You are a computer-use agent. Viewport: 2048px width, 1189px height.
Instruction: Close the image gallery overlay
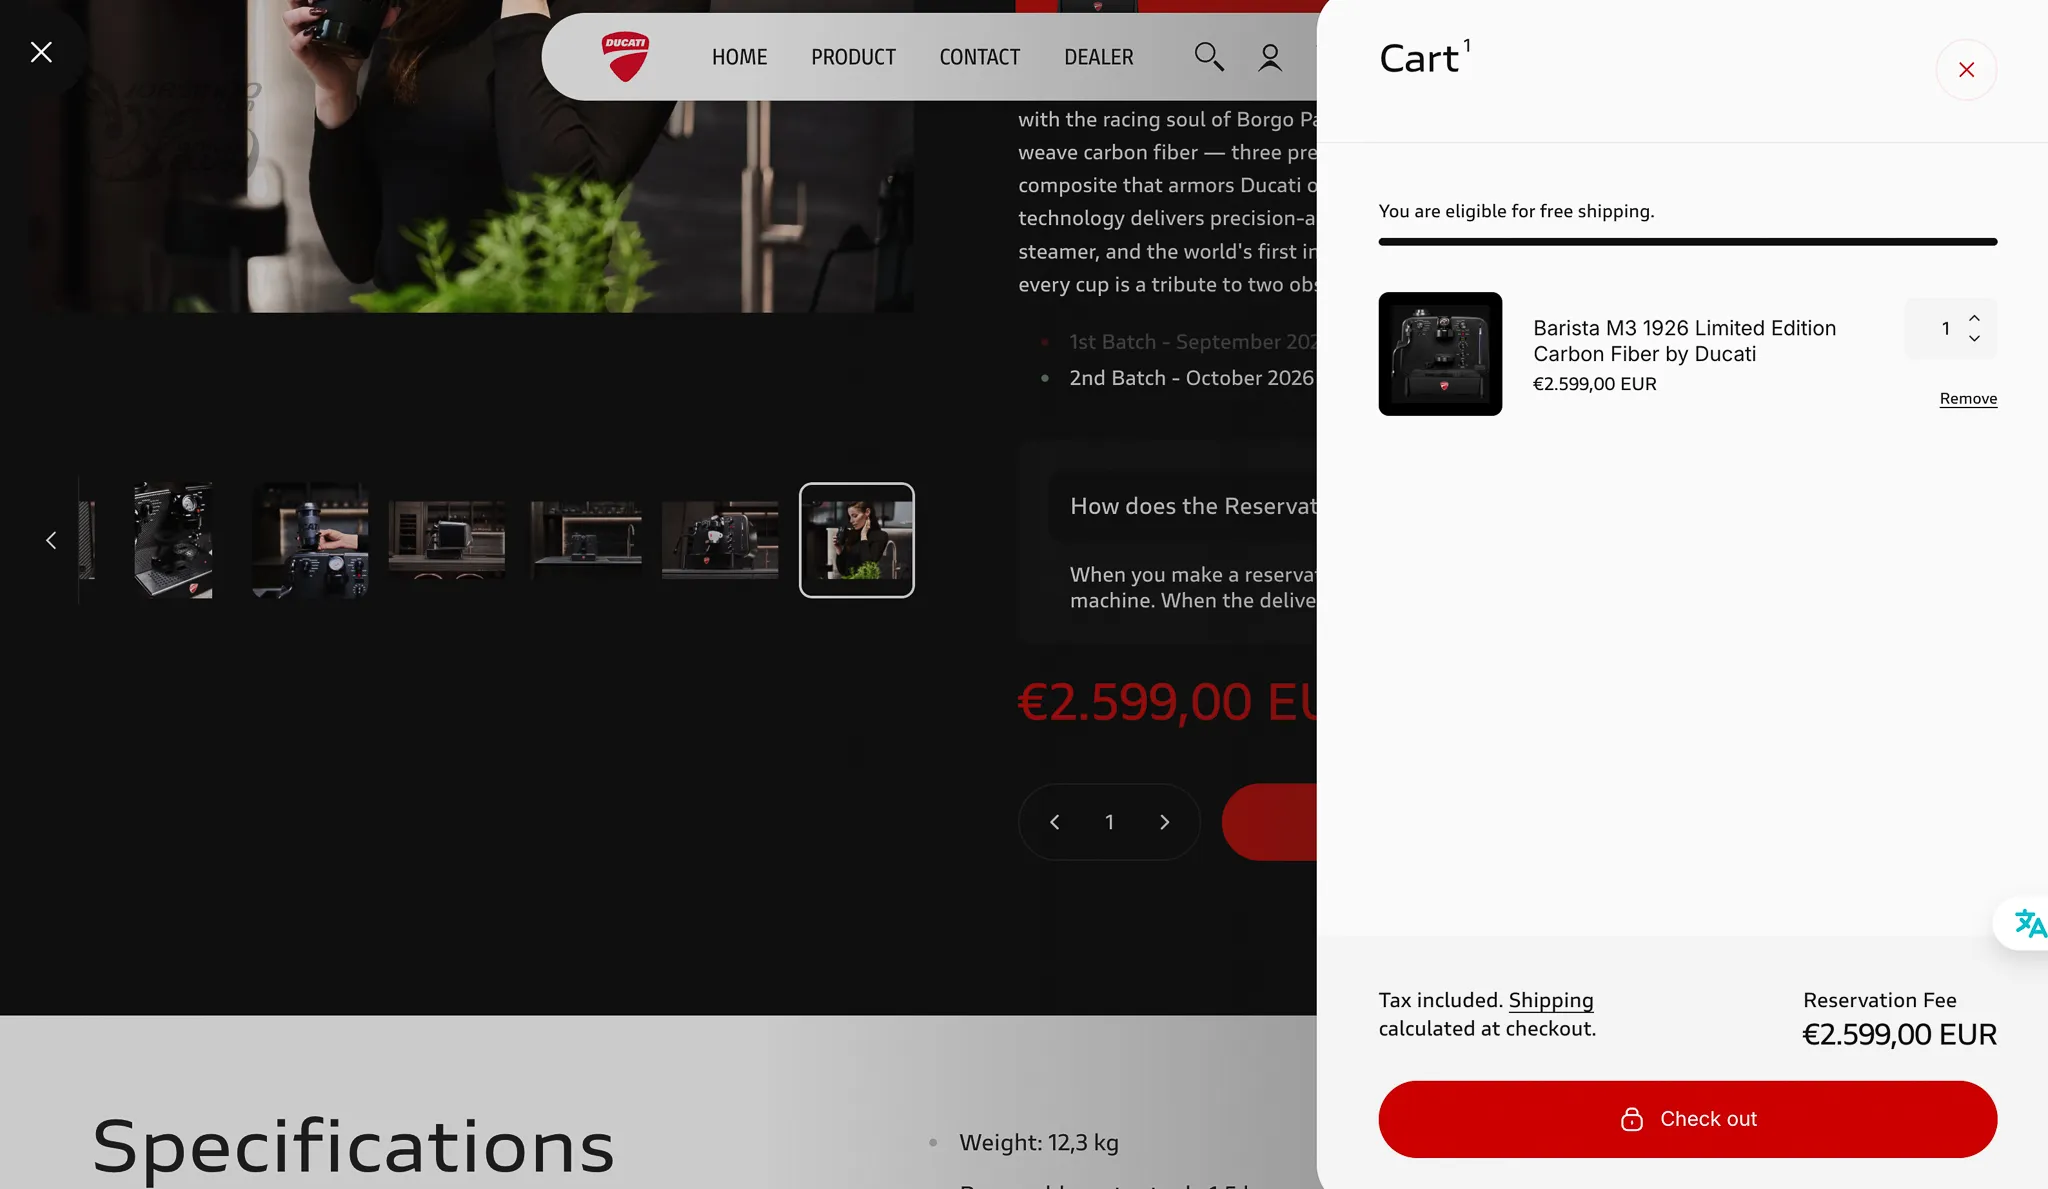[41, 52]
